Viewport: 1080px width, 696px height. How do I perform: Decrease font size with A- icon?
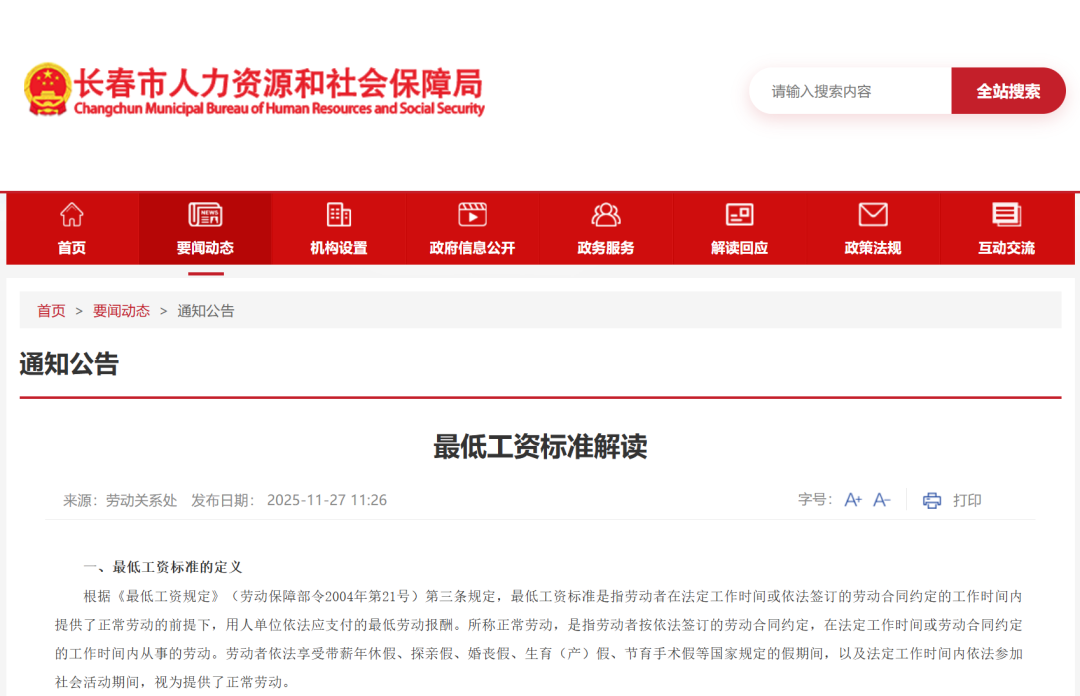882,500
